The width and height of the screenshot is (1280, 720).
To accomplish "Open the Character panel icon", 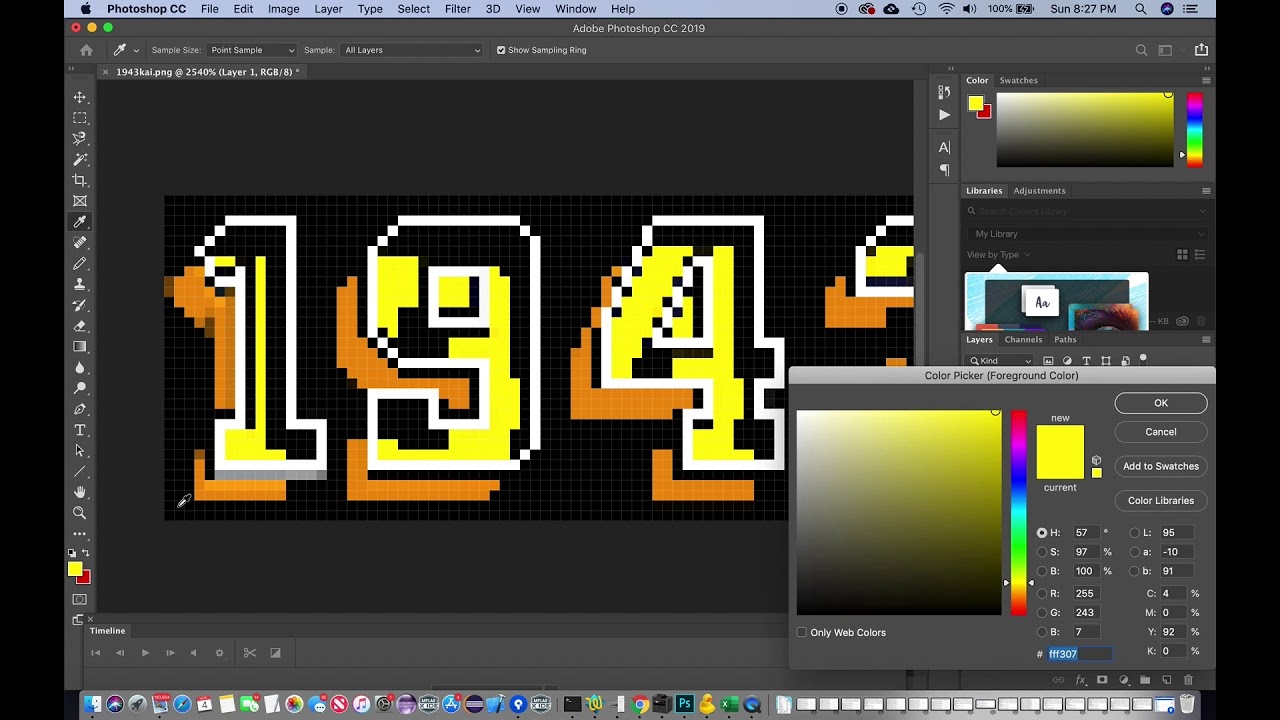I will point(944,147).
